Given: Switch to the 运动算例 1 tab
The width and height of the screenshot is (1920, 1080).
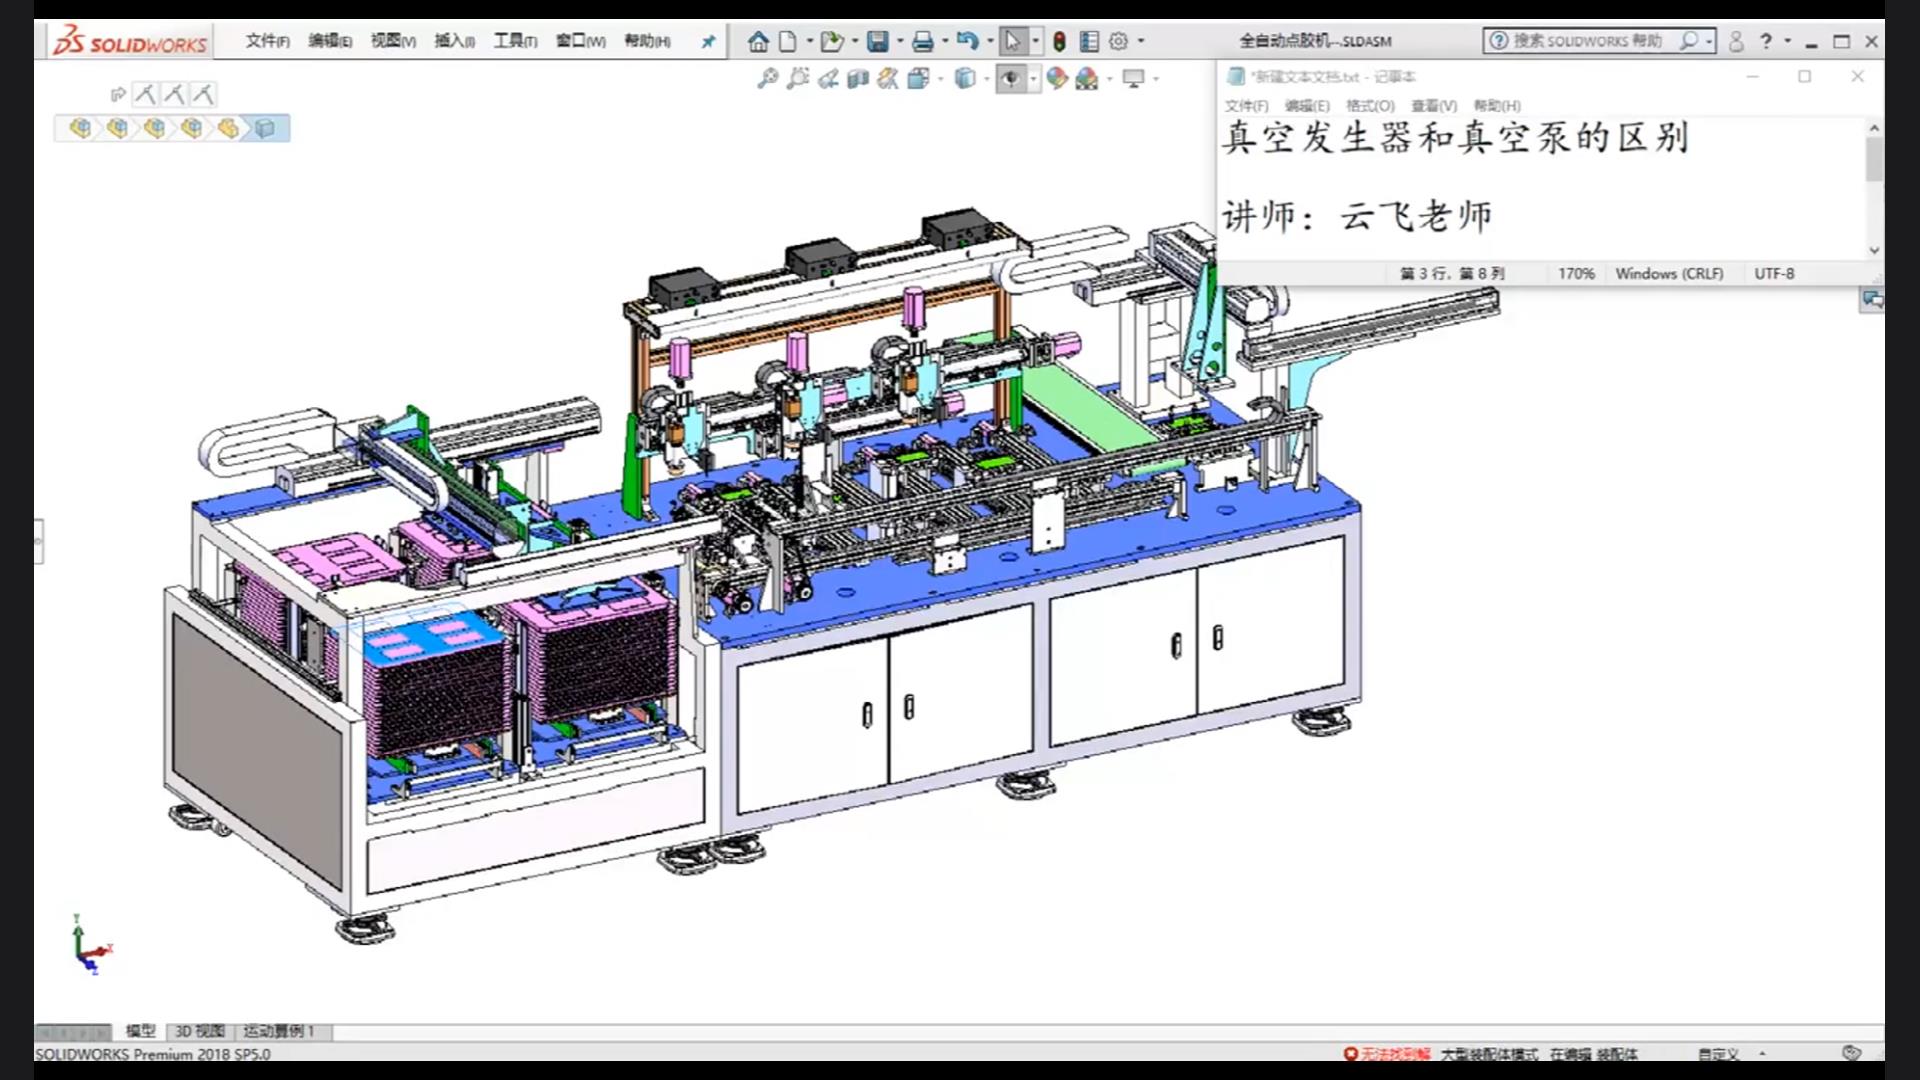Looking at the screenshot, I should pos(279,1031).
